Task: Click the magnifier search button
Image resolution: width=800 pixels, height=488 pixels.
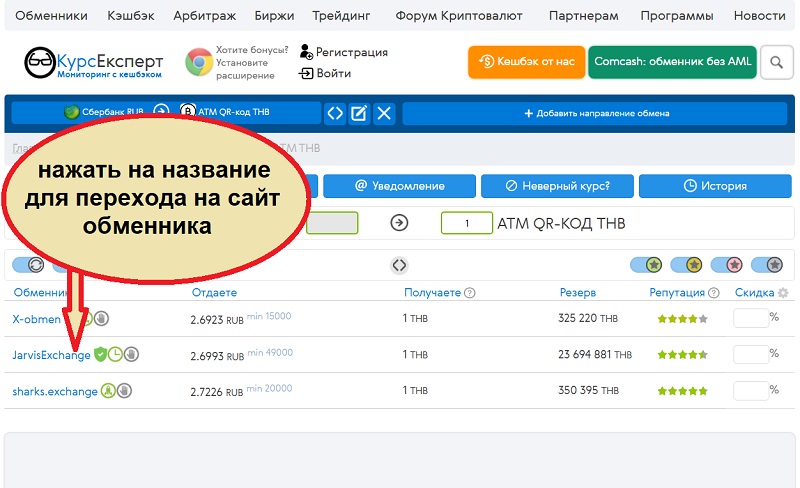Action: (x=777, y=62)
